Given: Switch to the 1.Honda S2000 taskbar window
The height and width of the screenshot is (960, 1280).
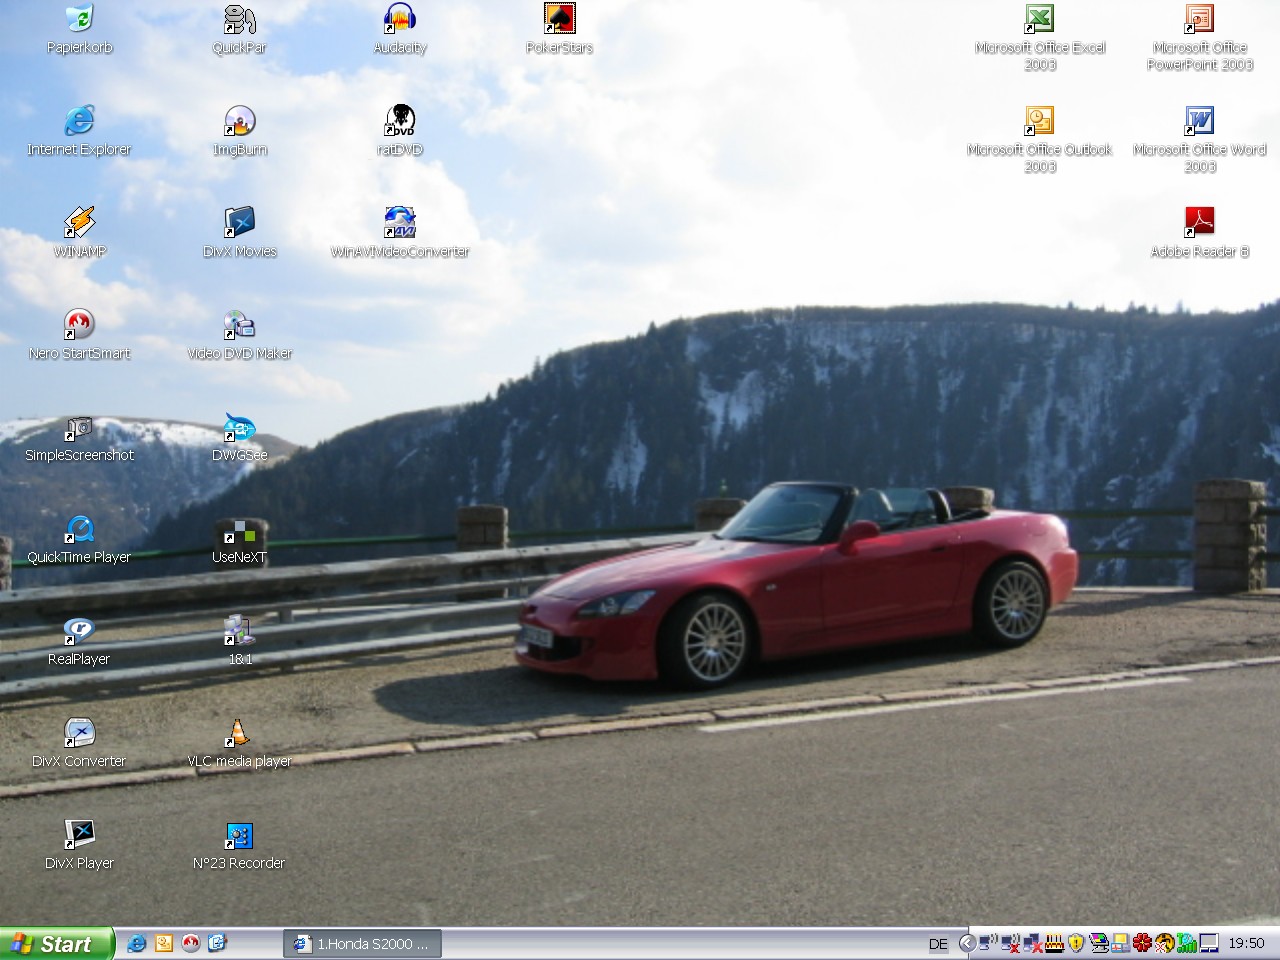Looking at the screenshot, I should click(363, 943).
